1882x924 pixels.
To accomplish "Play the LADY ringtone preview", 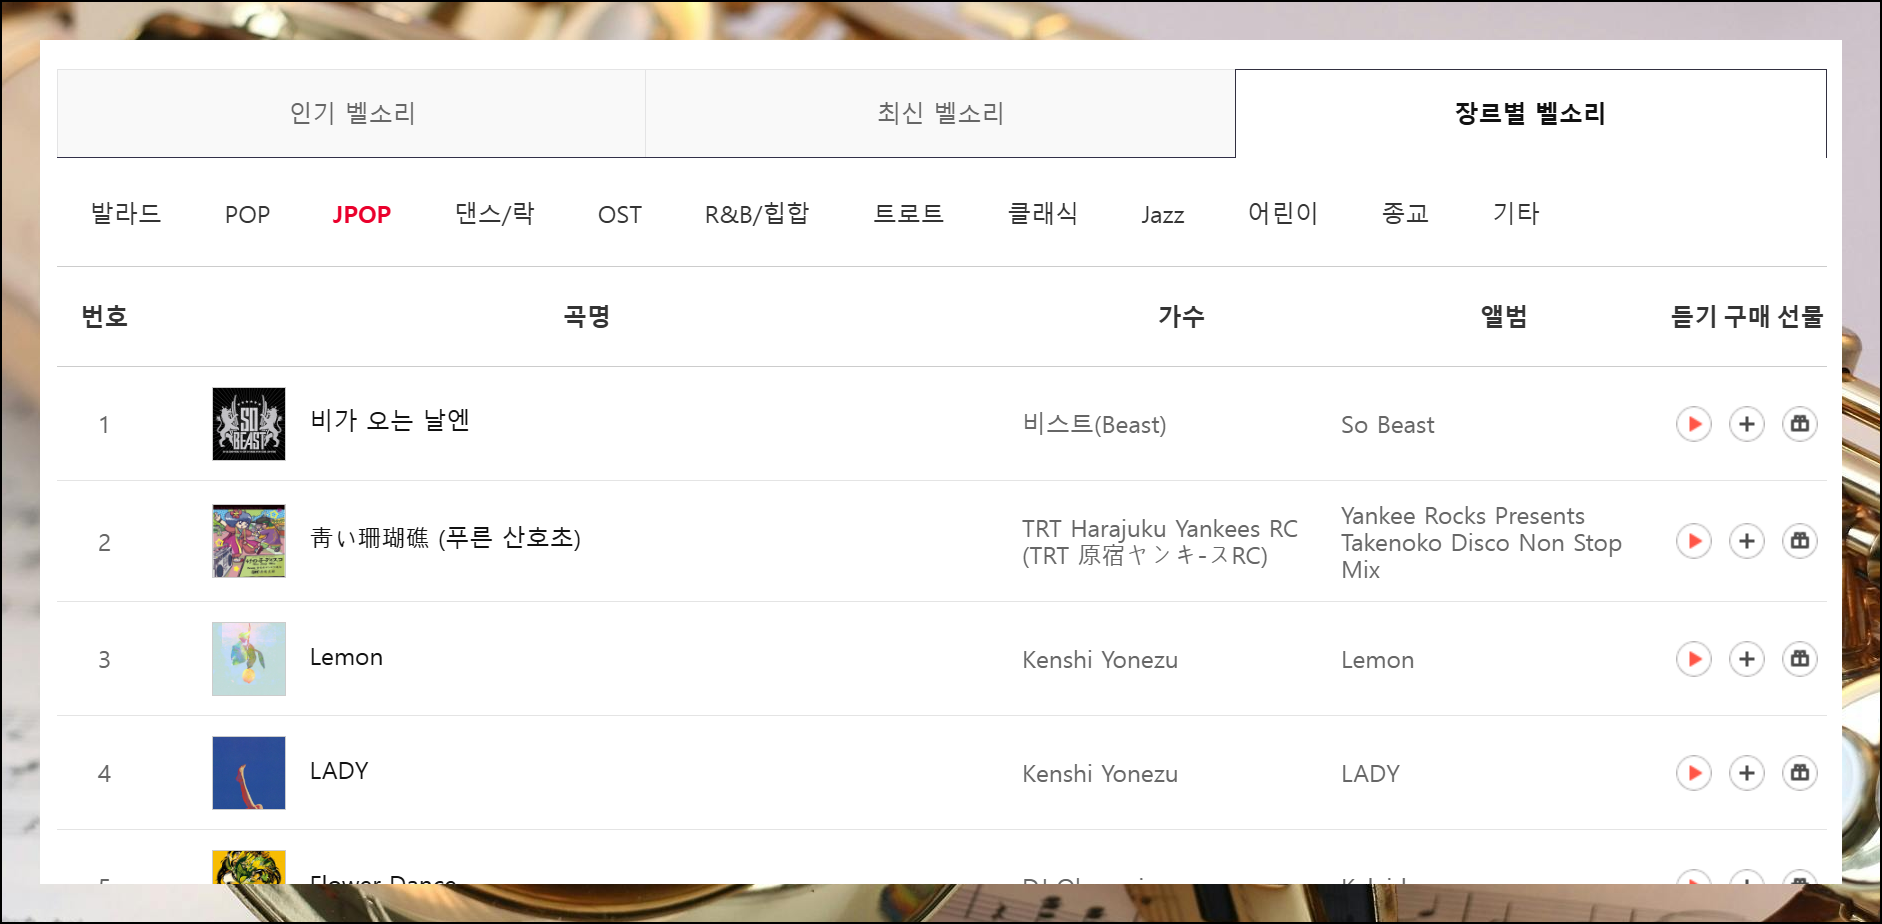I will pos(1694,773).
